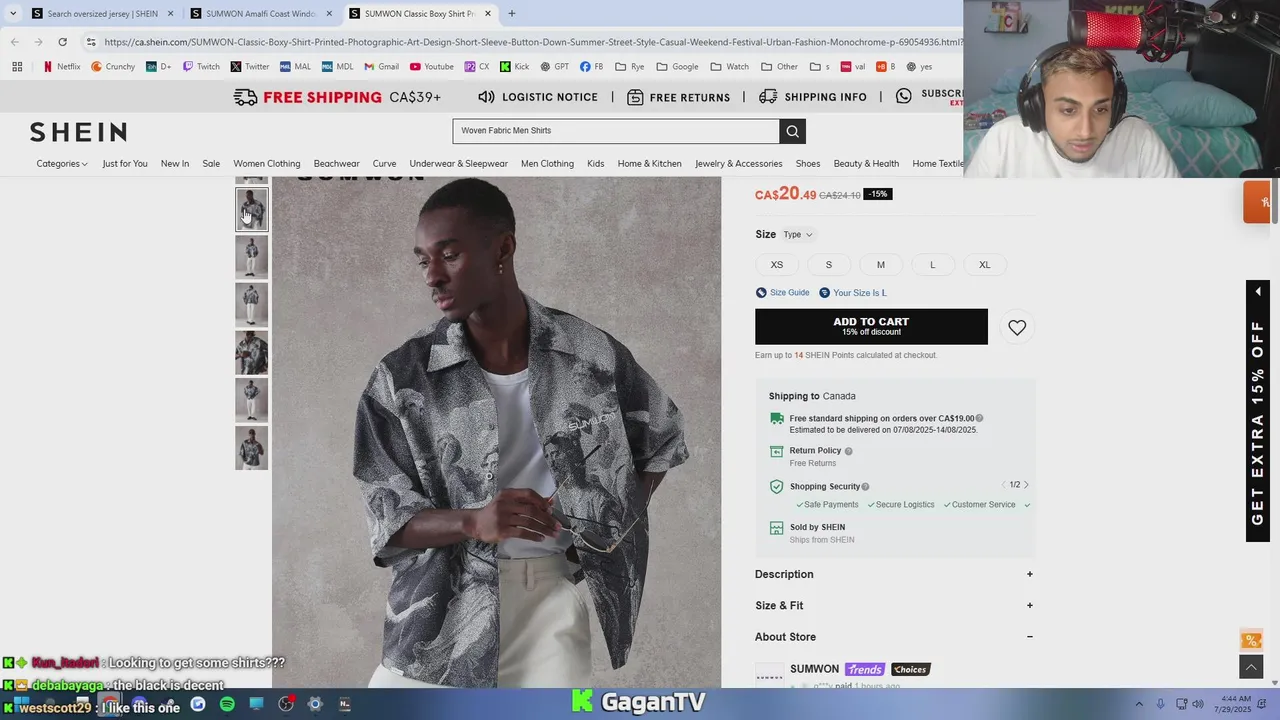Click the shipping info help icon
The height and width of the screenshot is (720, 1280).
pos(979,419)
